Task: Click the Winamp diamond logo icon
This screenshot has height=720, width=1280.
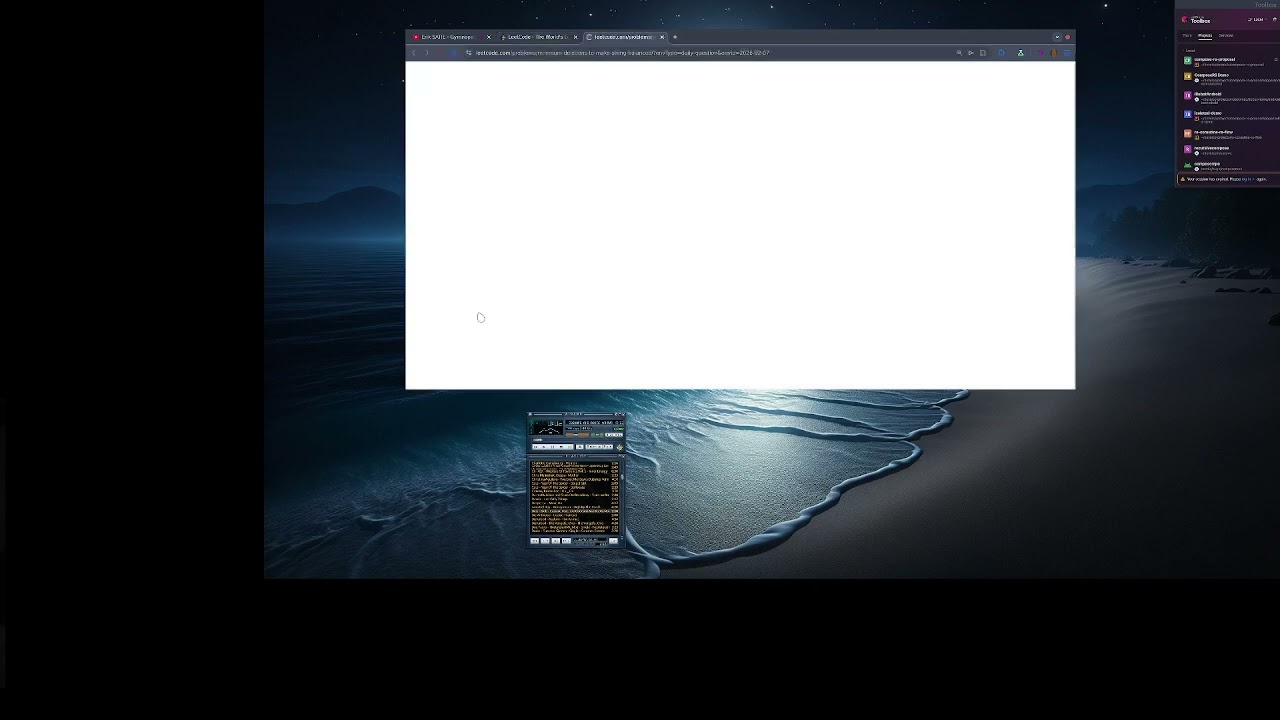Action: (x=620, y=448)
